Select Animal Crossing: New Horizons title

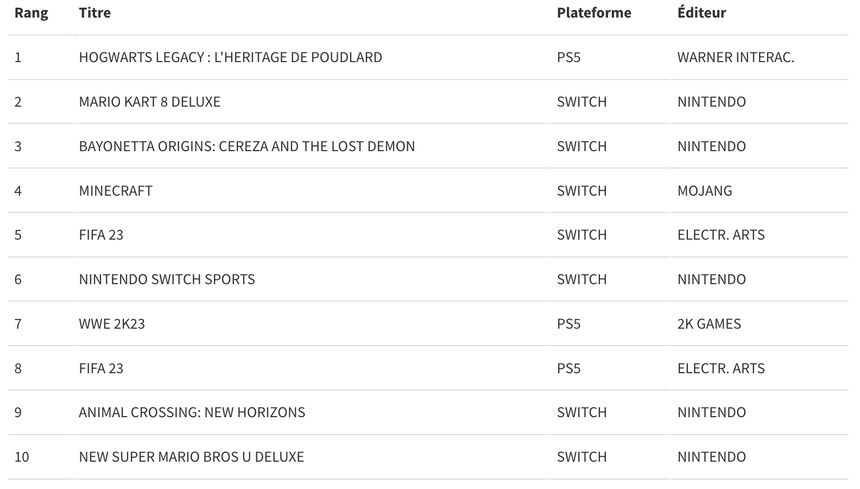[x=192, y=413]
